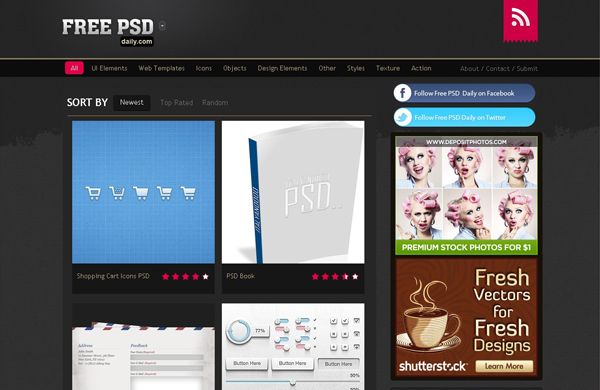Viewport: 600px width, 390px height.
Task: Click the Facebook logo icon
Action: [403, 93]
